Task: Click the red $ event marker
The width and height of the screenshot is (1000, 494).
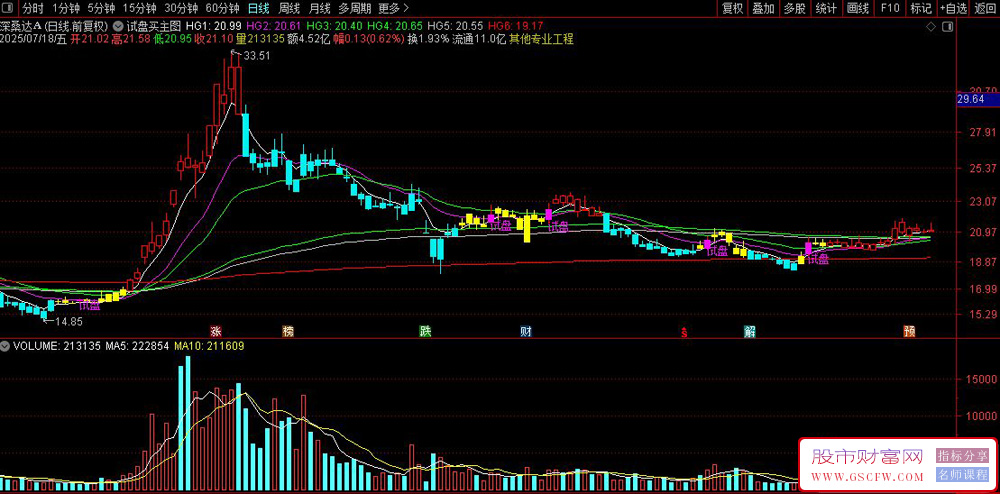Action: [x=684, y=332]
